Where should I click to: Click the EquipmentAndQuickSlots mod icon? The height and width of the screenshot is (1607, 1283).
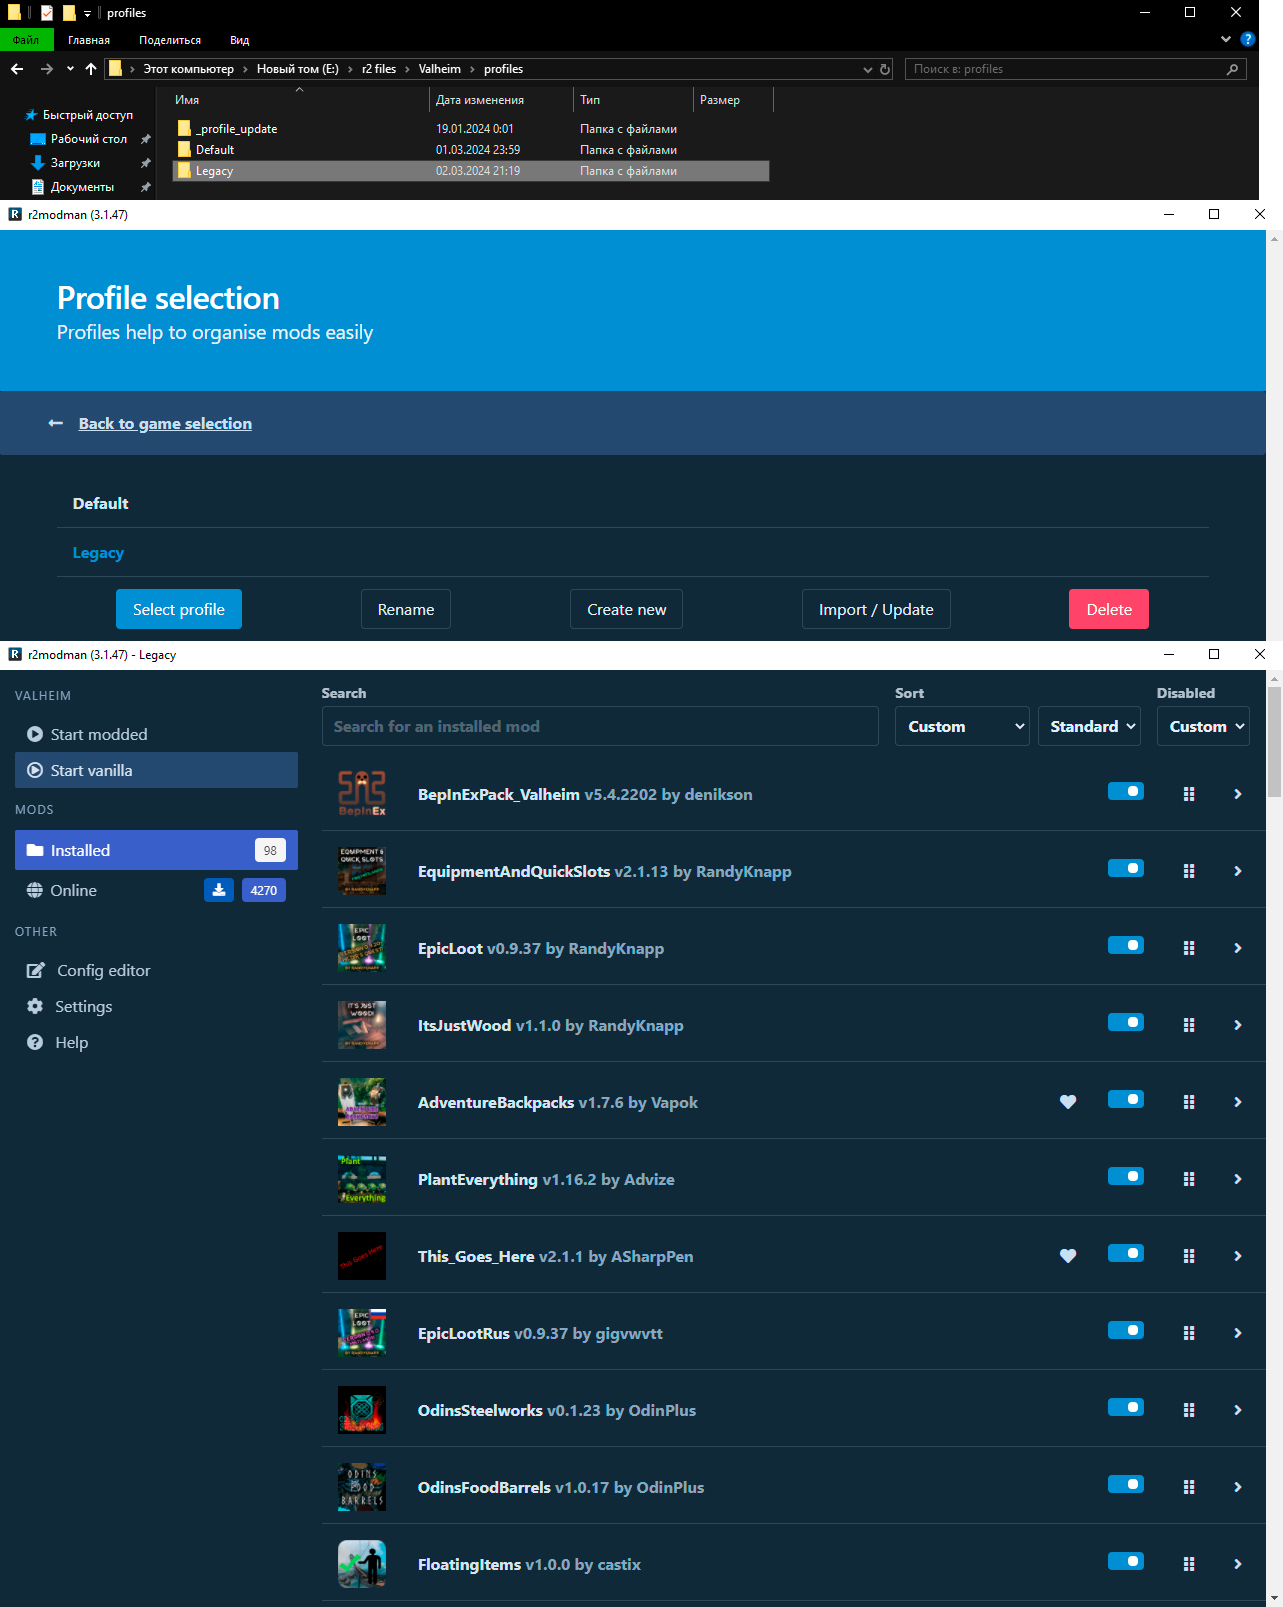(x=362, y=871)
